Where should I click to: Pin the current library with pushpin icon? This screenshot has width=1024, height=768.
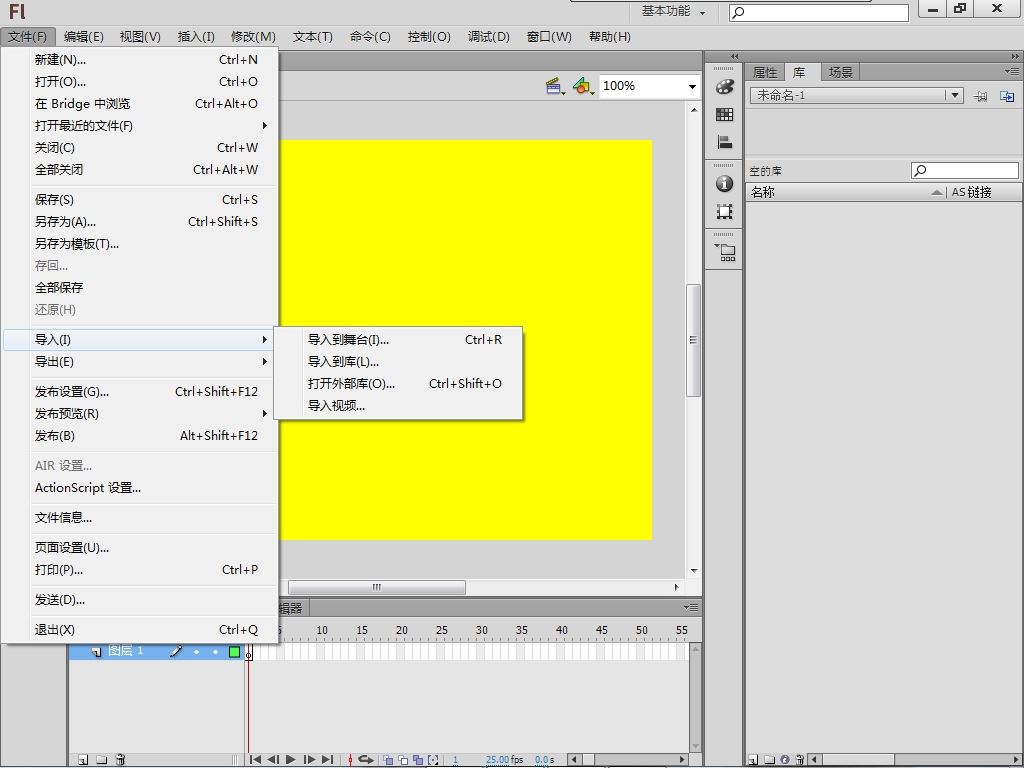click(981, 96)
